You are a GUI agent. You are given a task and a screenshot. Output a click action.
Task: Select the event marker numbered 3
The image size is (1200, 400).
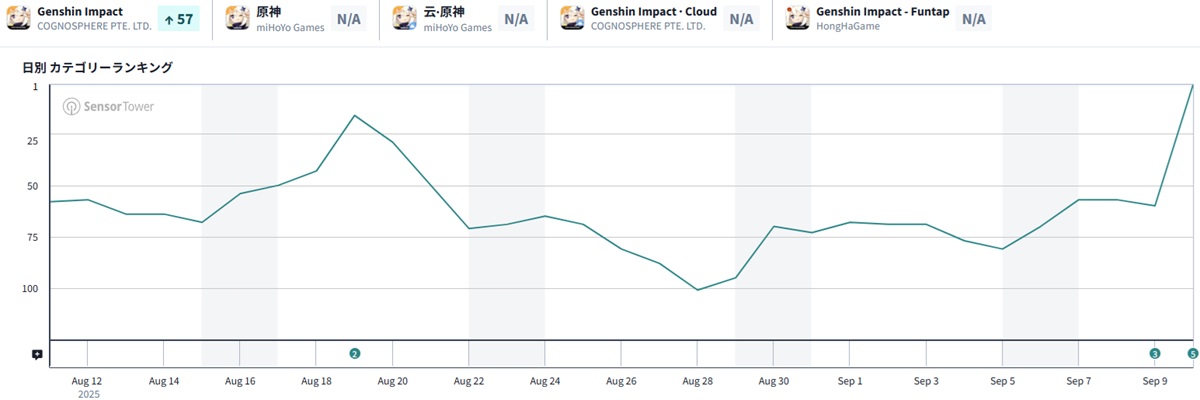(1155, 353)
